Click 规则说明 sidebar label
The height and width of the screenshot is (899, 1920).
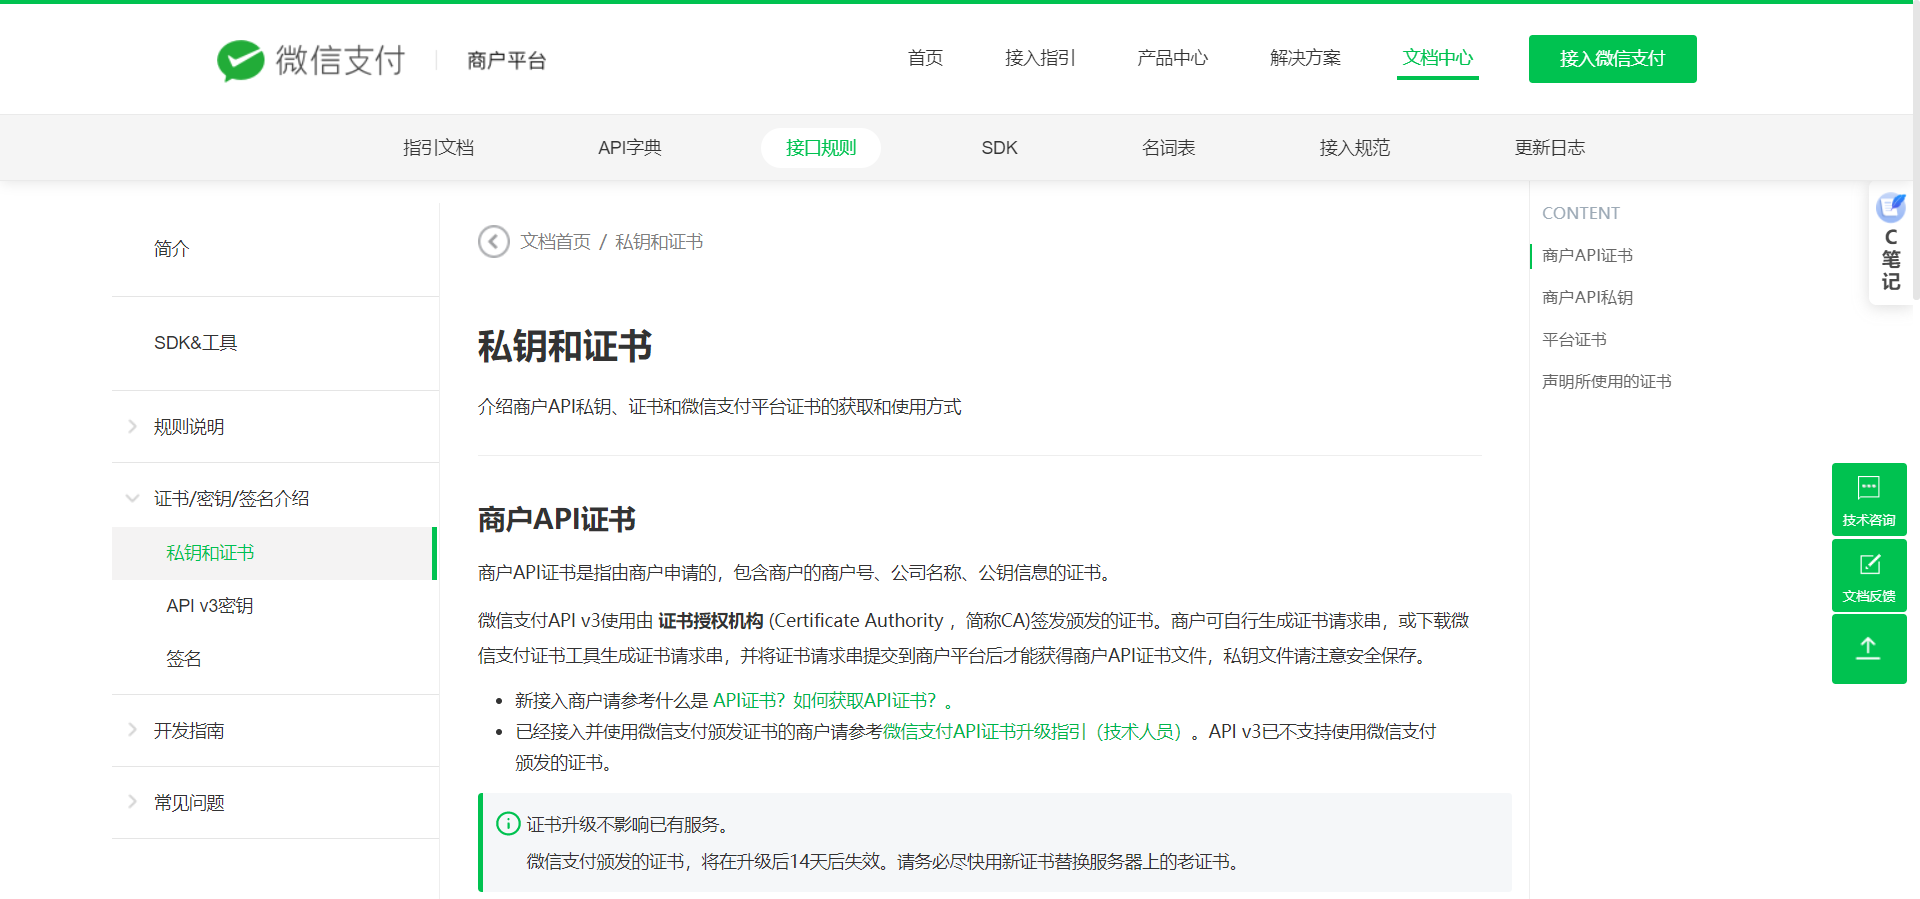coord(189,427)
